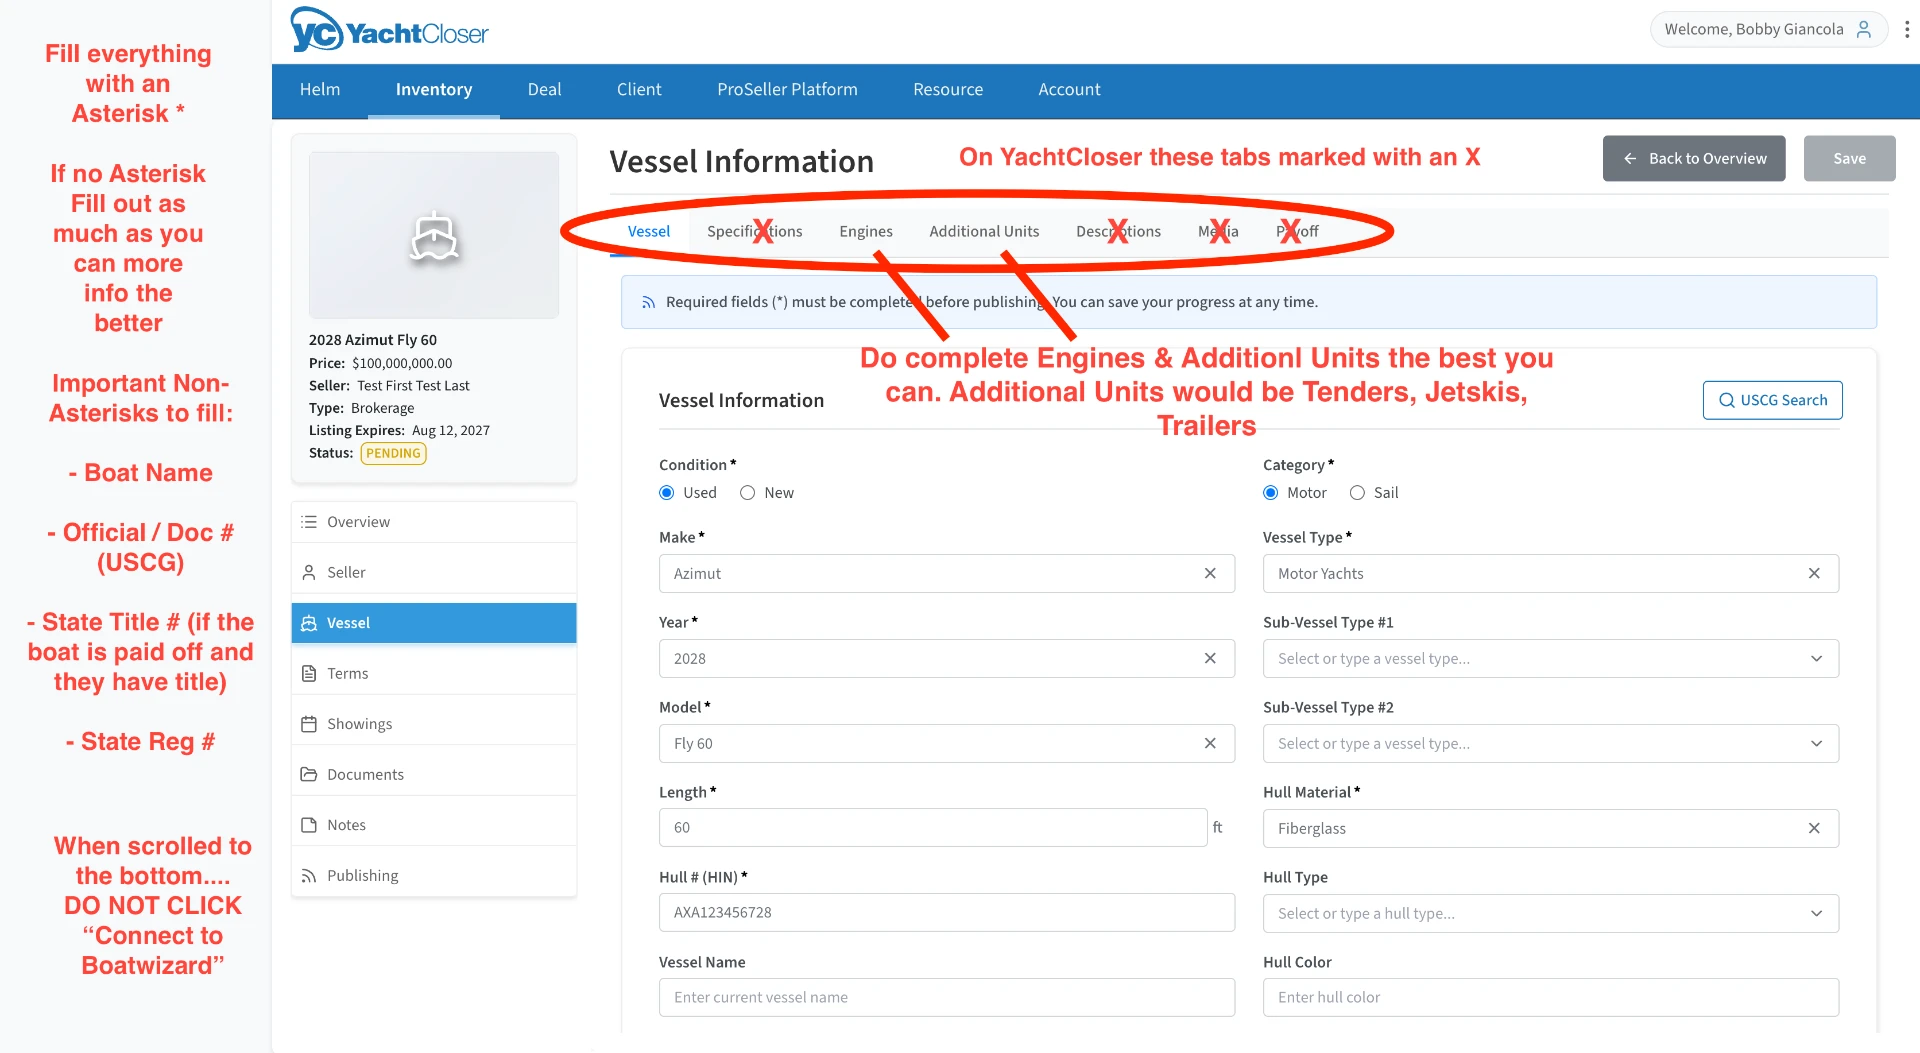This screenshot has width=1920, height=1053.
Task: Open the Client menu
Action: coord(639,89)
